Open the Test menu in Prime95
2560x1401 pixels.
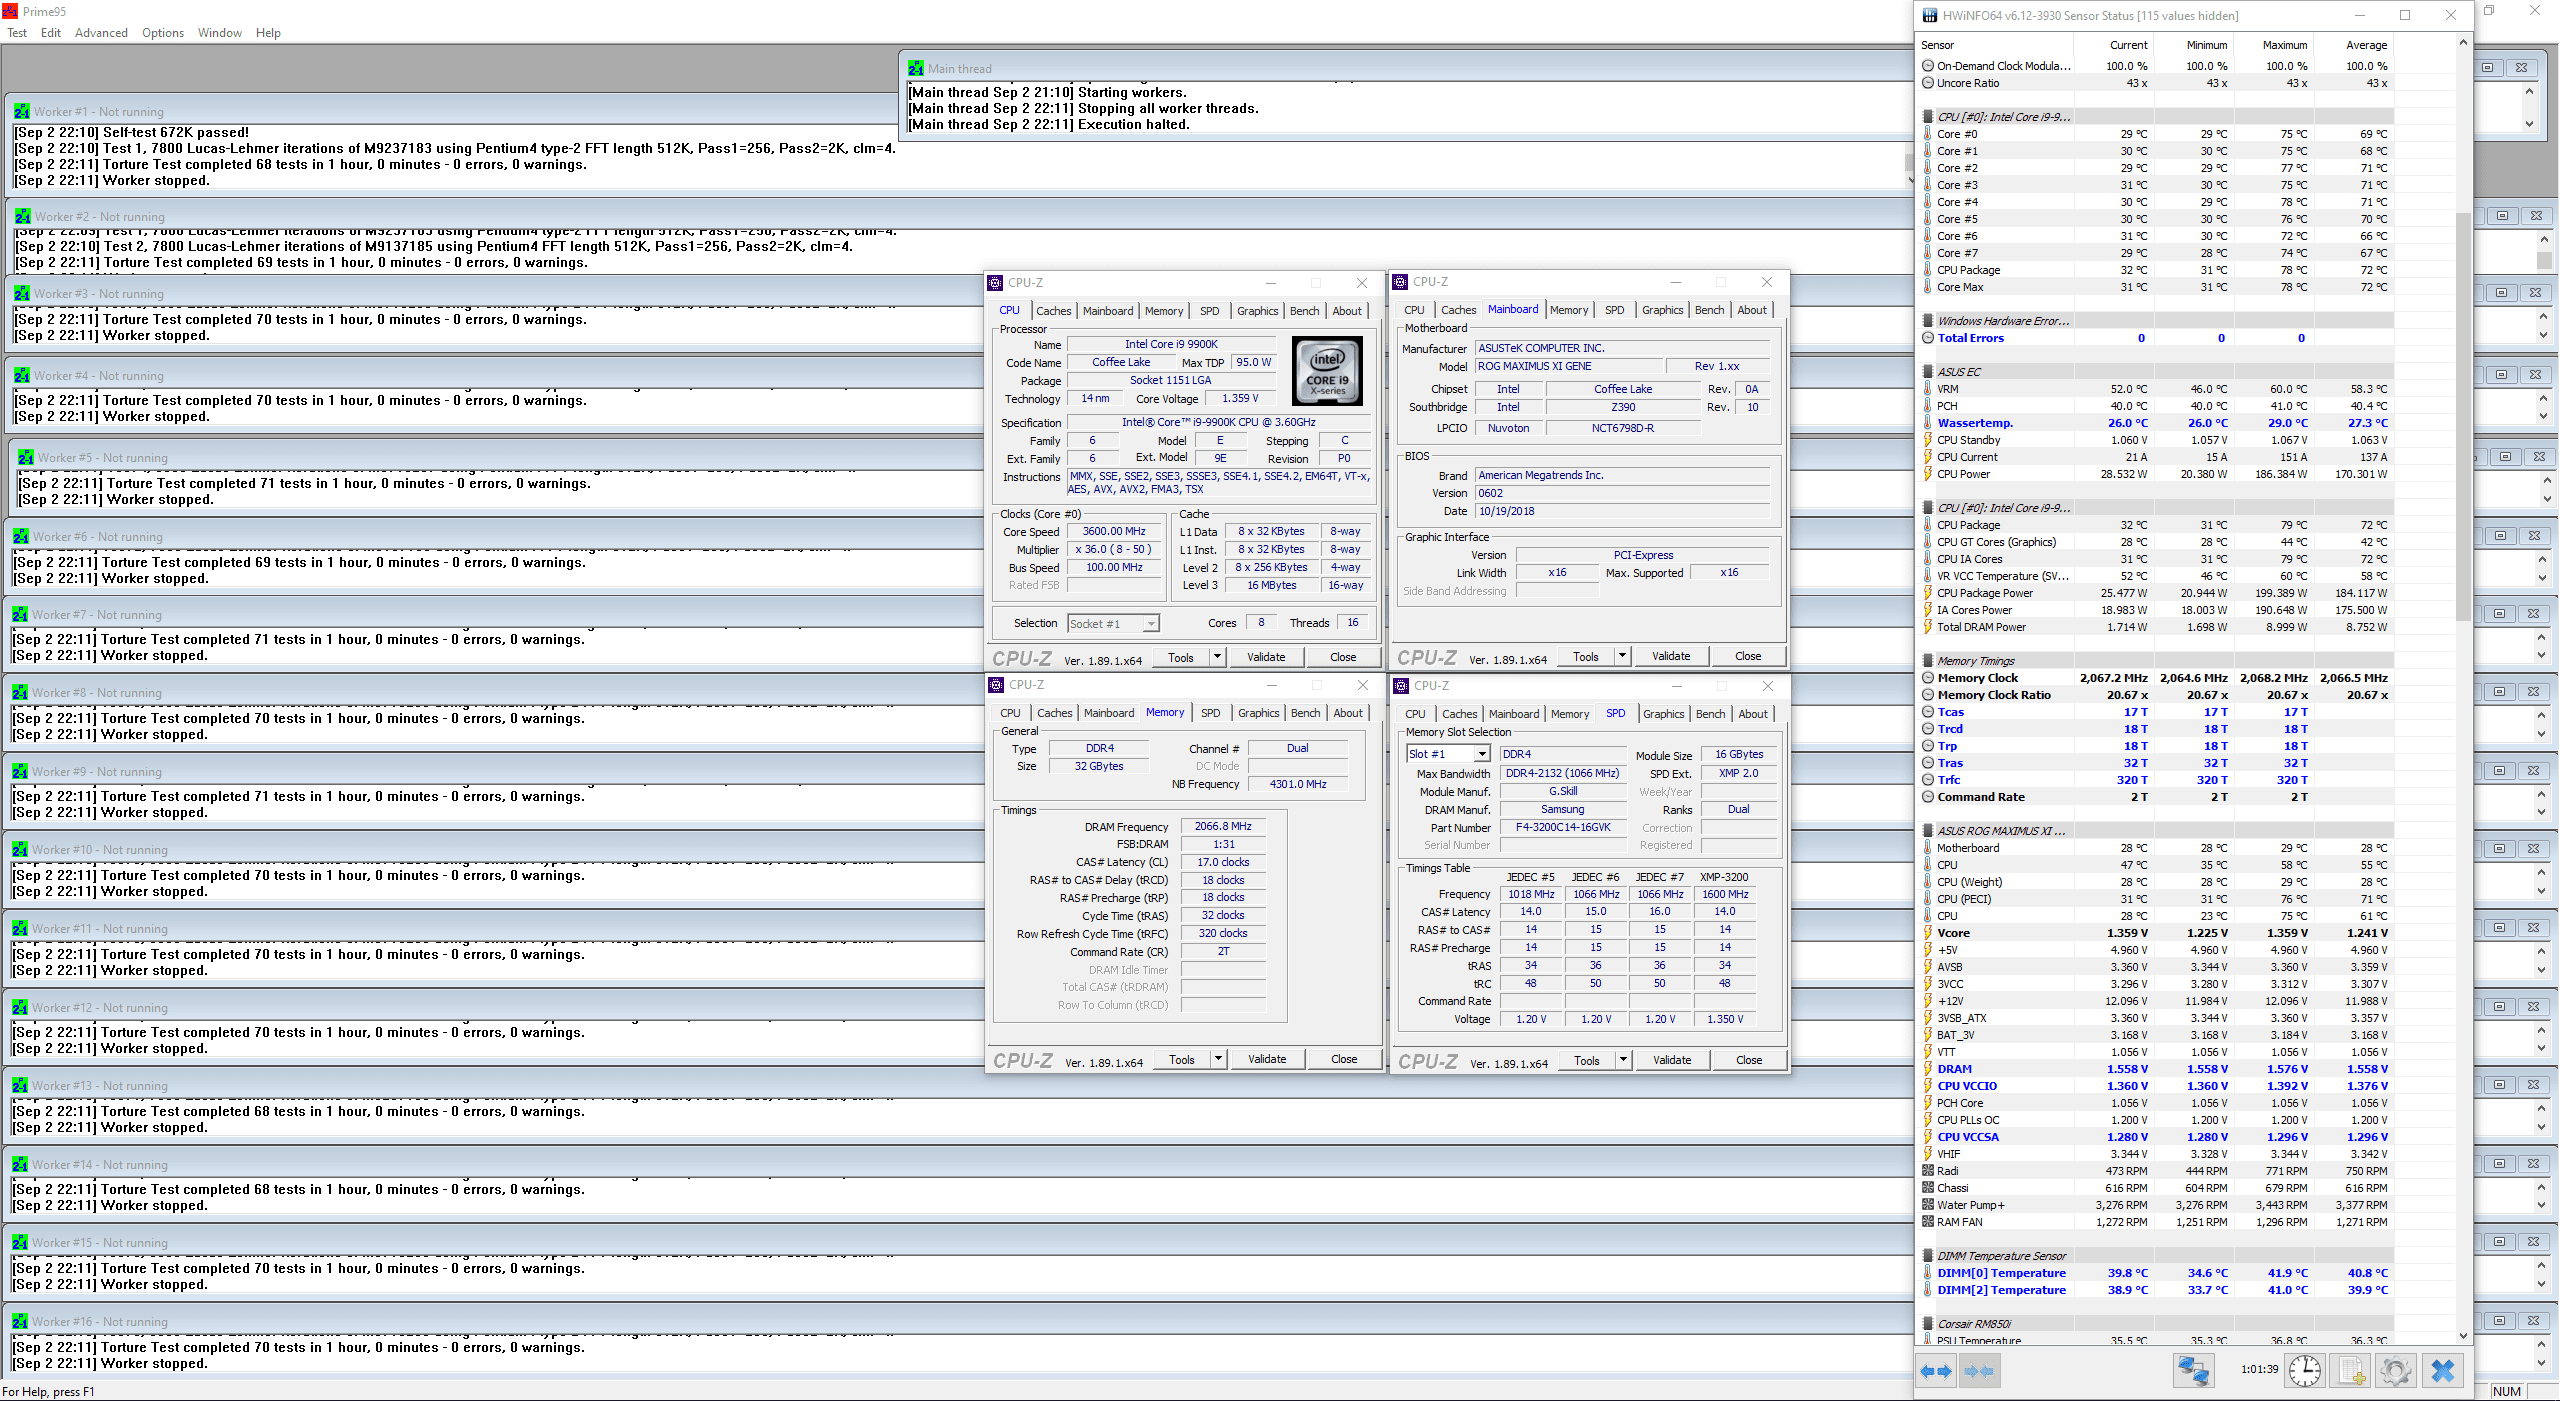point(17,33)
